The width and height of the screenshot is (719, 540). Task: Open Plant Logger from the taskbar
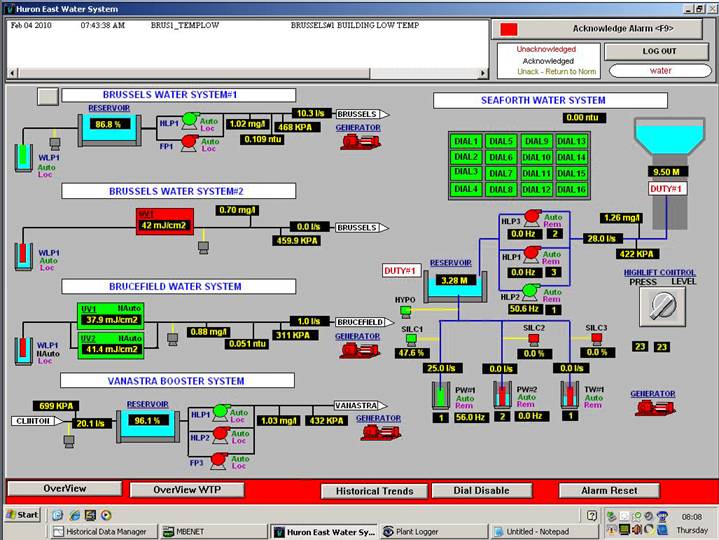pos(434,532)
